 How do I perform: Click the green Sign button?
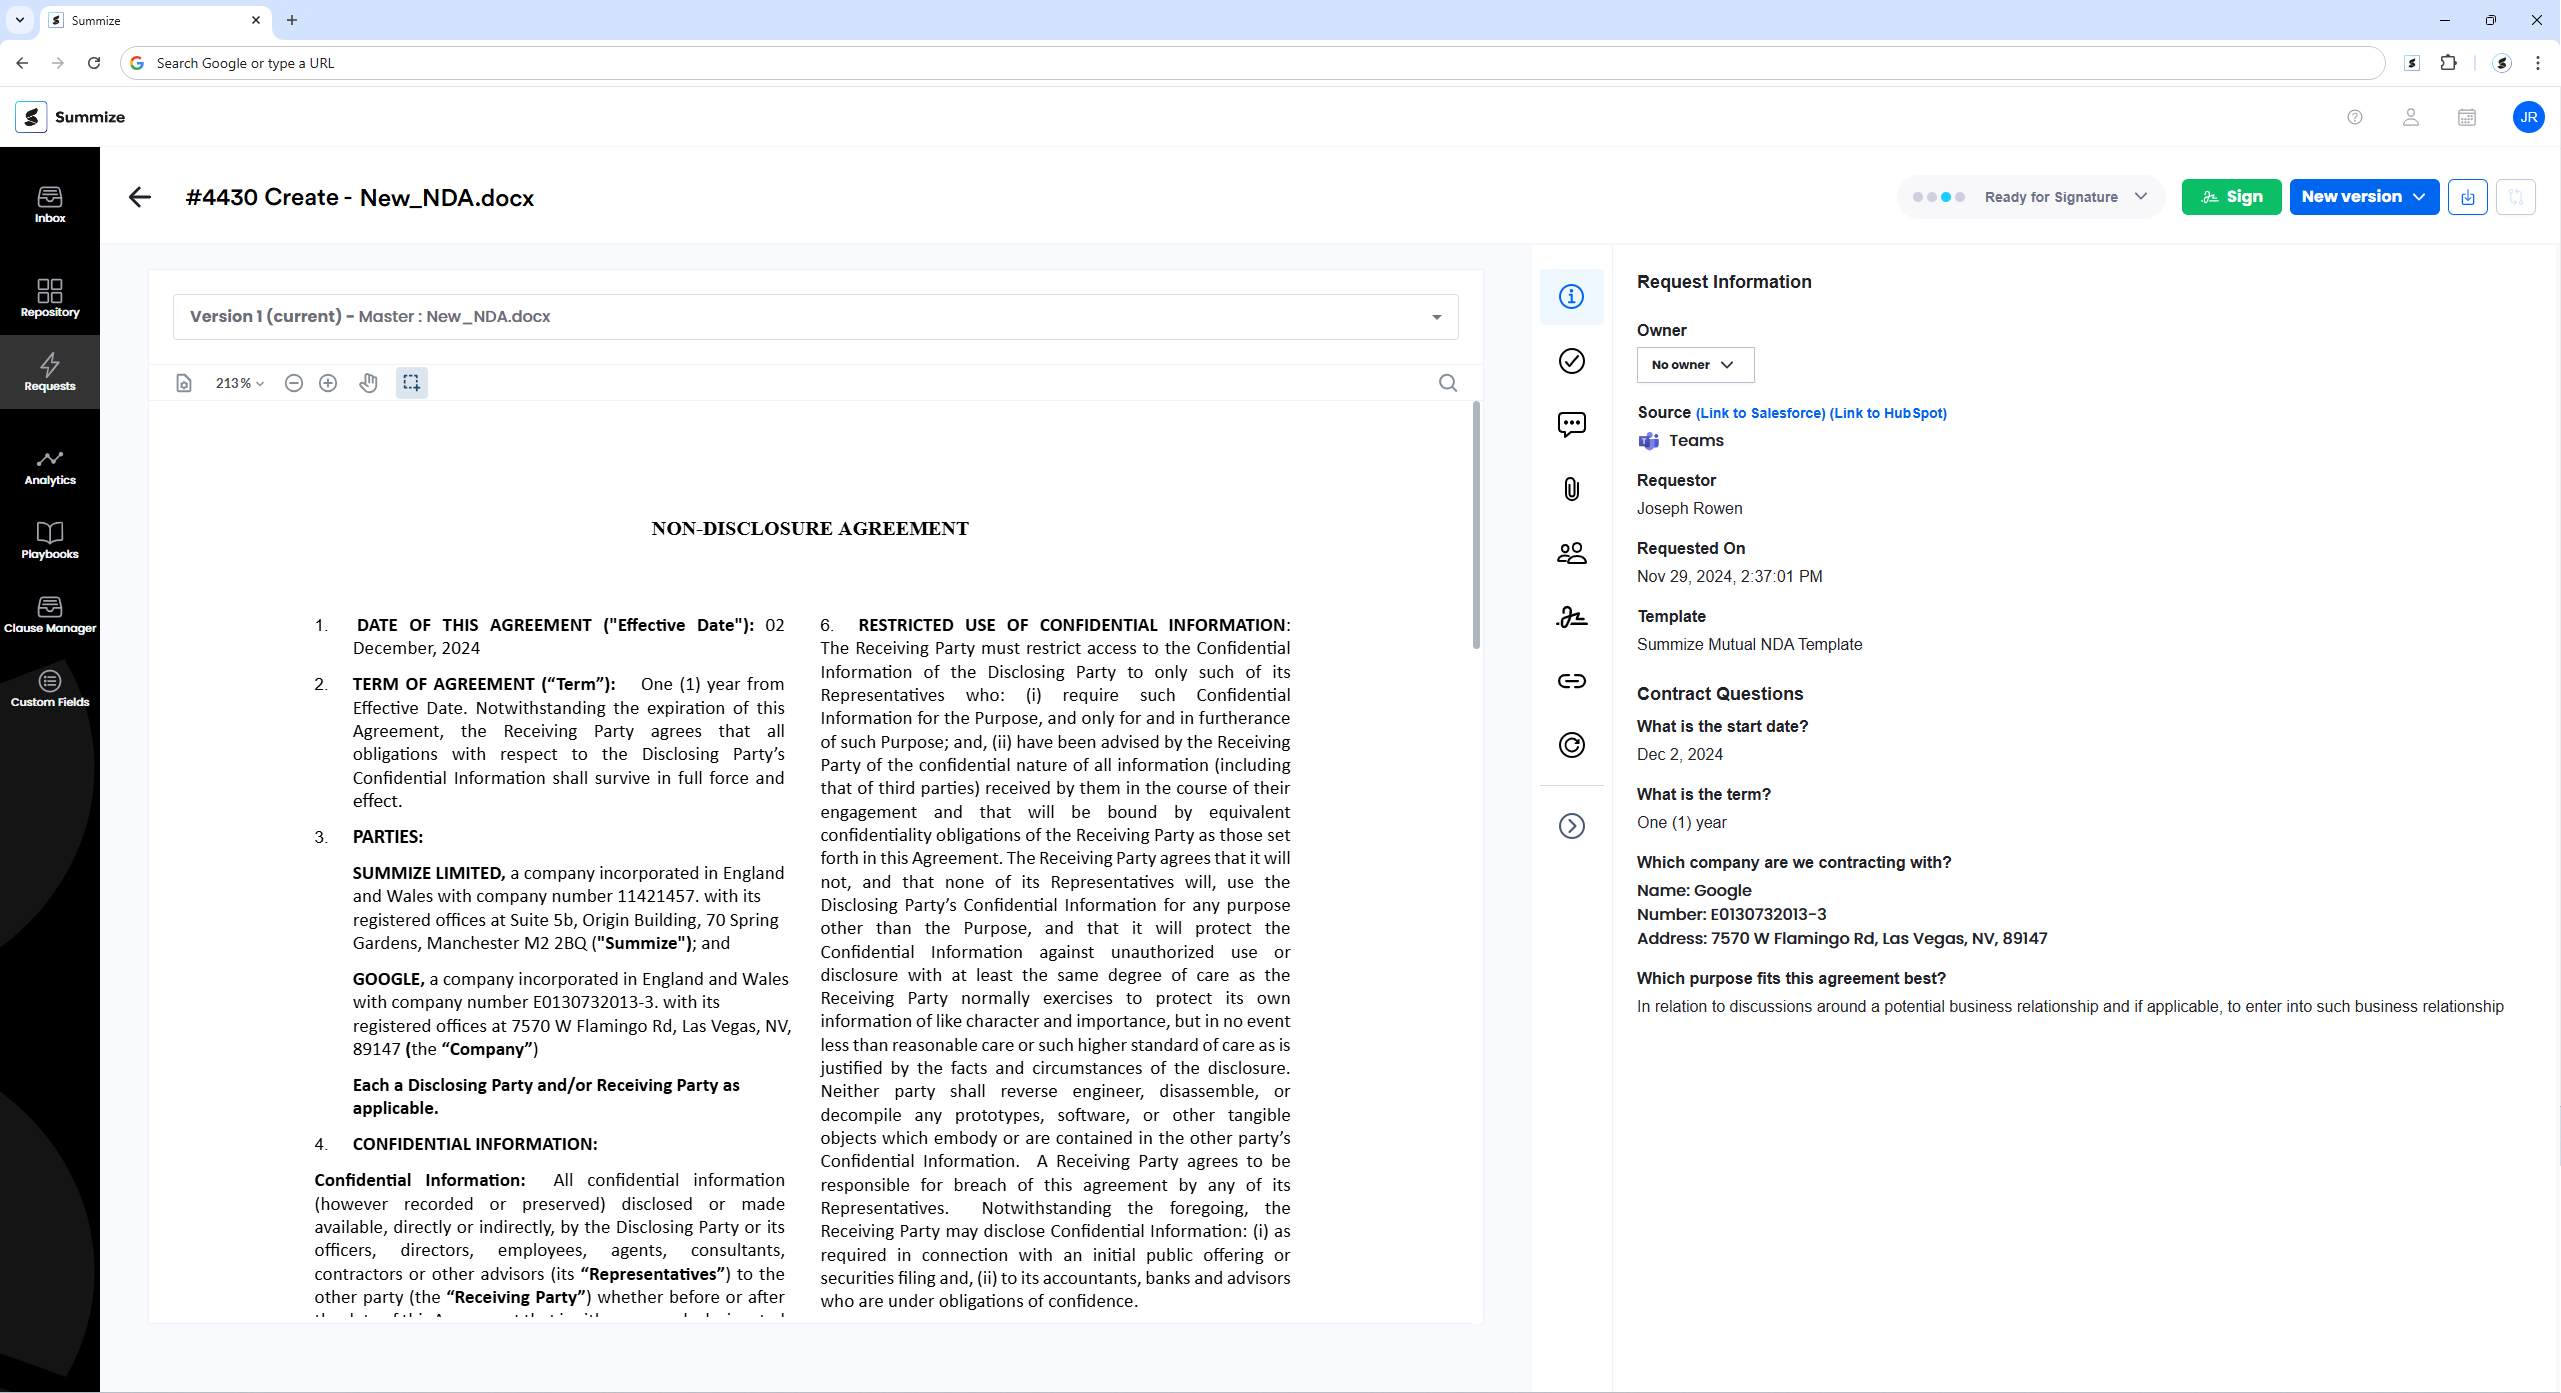2231,197
